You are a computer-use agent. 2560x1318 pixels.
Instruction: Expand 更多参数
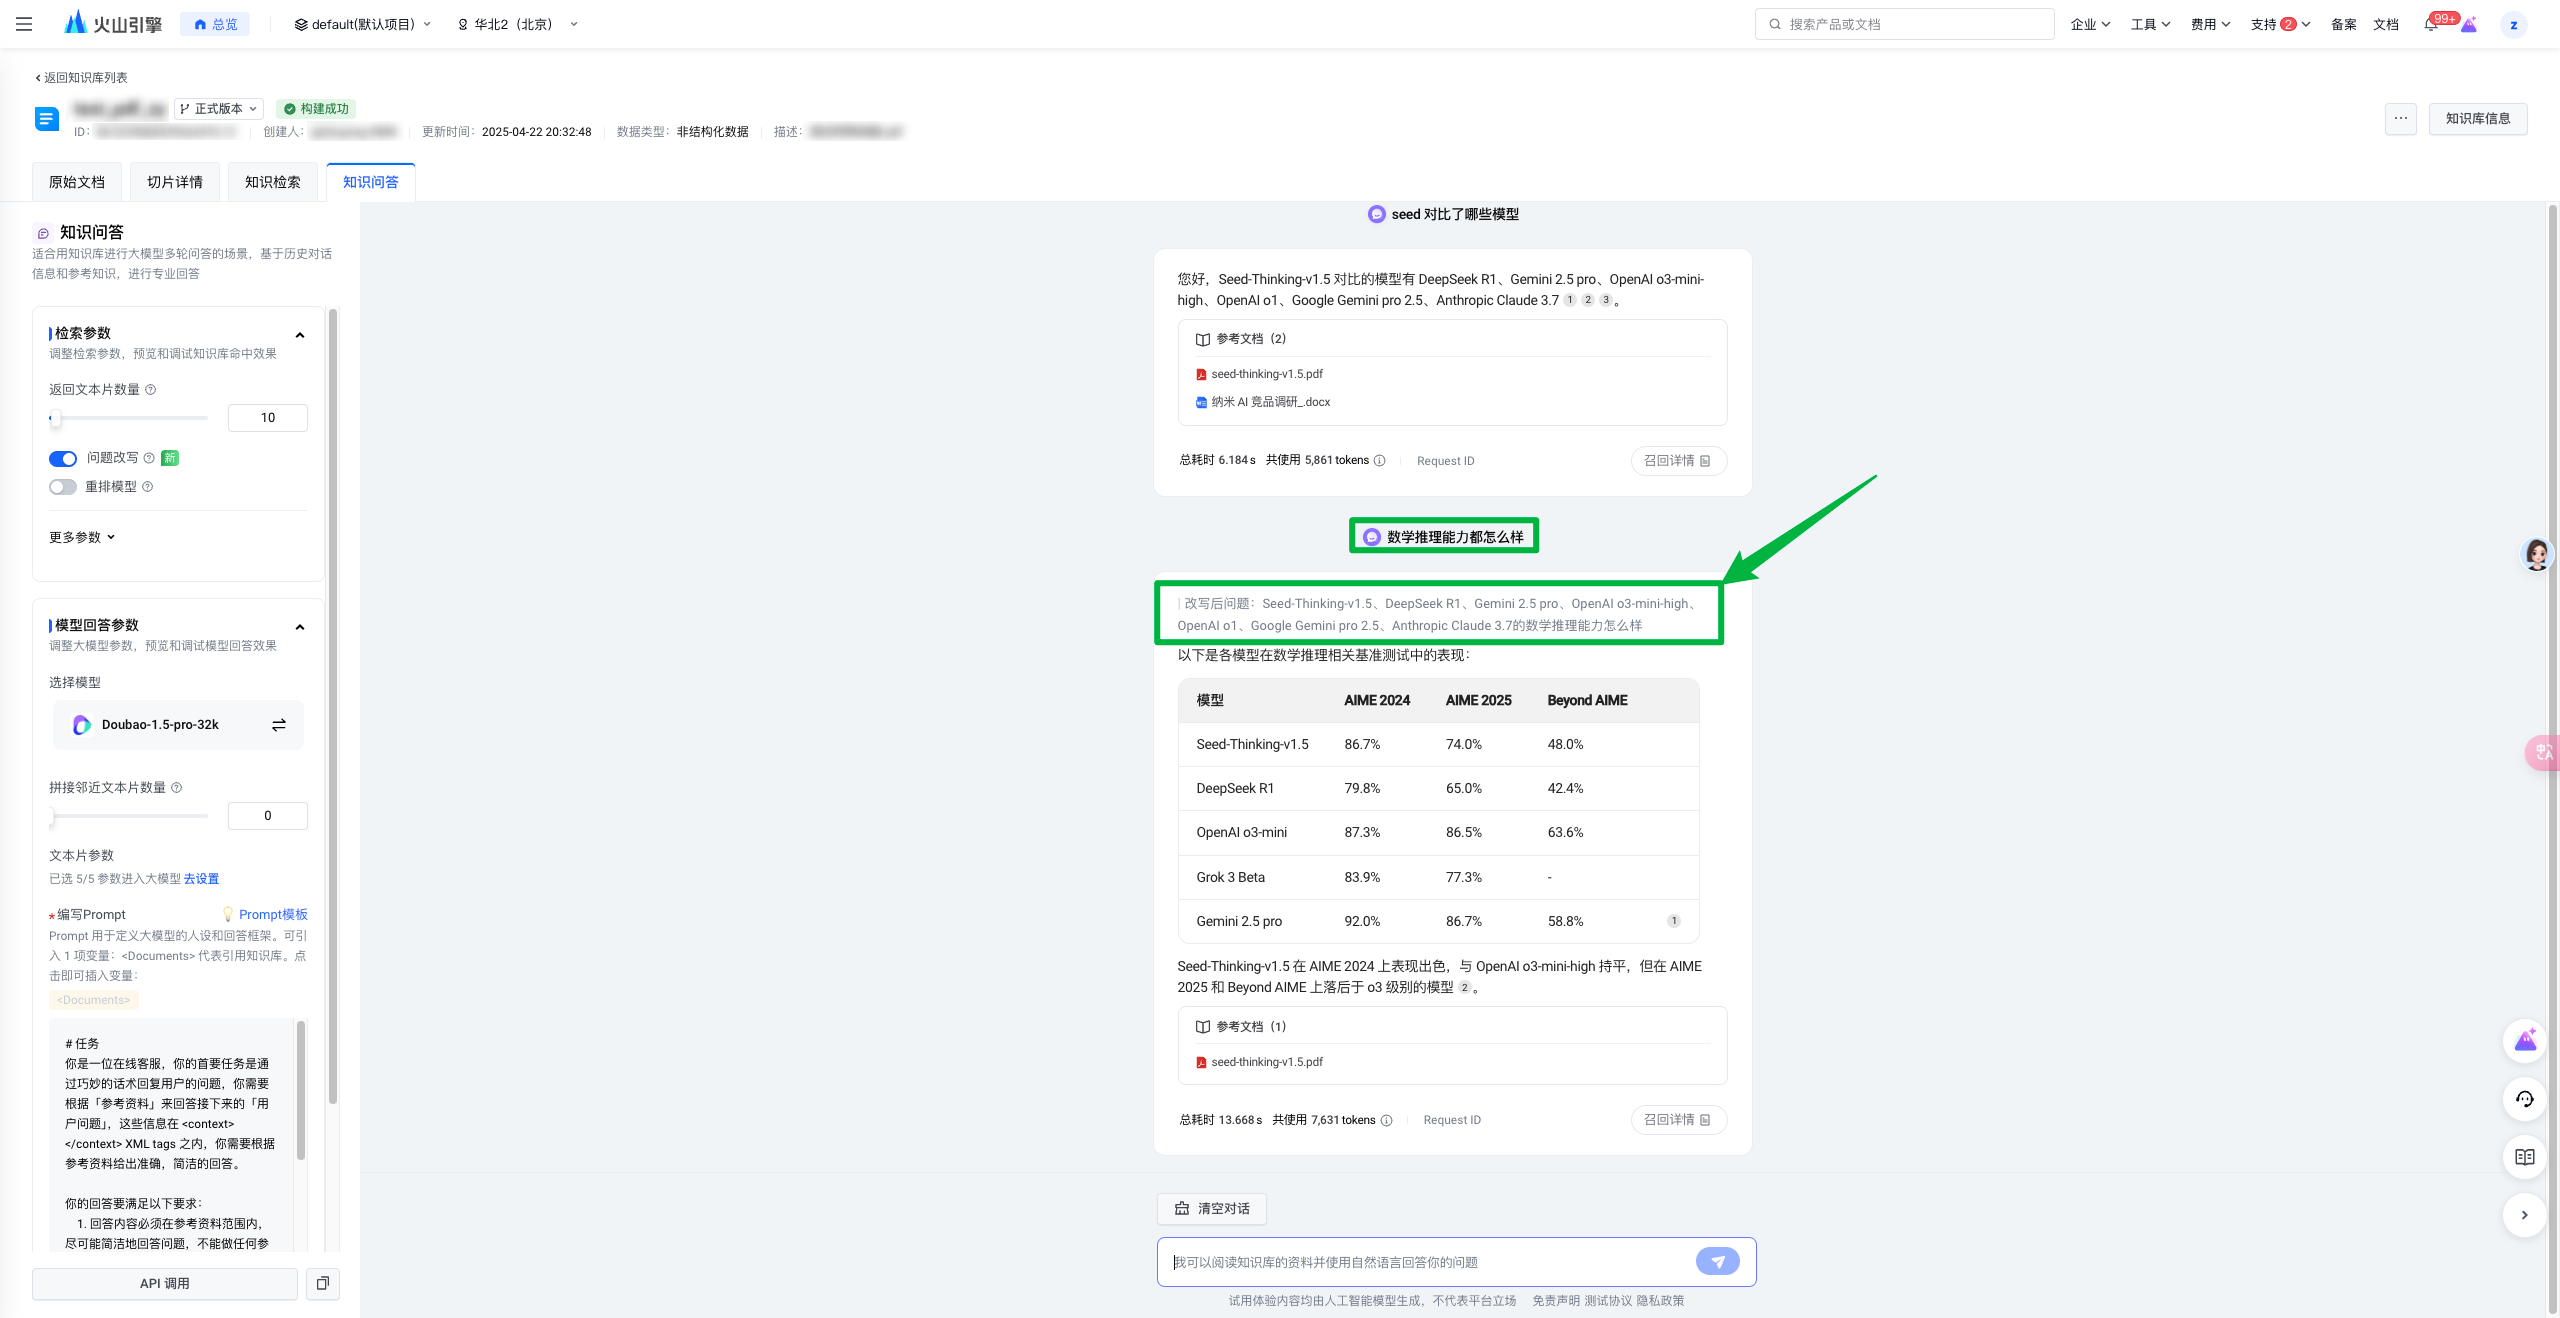point(82,537)
